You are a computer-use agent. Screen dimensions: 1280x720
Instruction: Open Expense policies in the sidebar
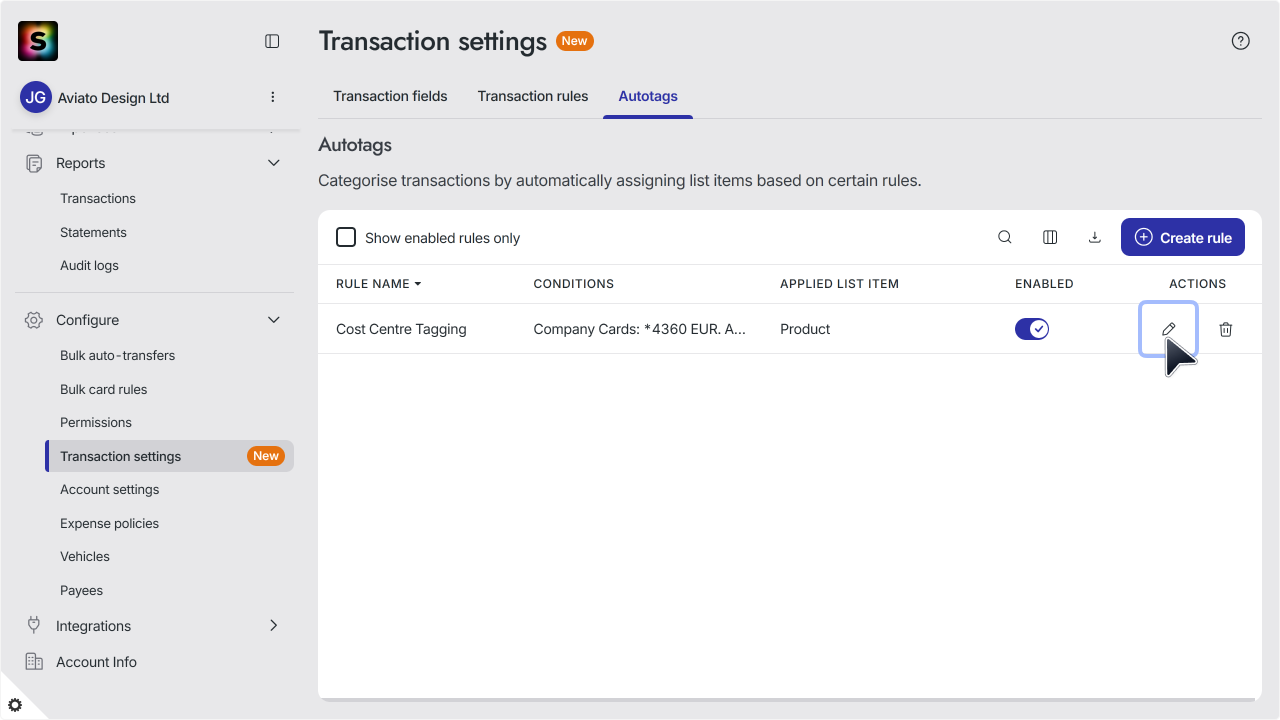click(x=109, y=523)
